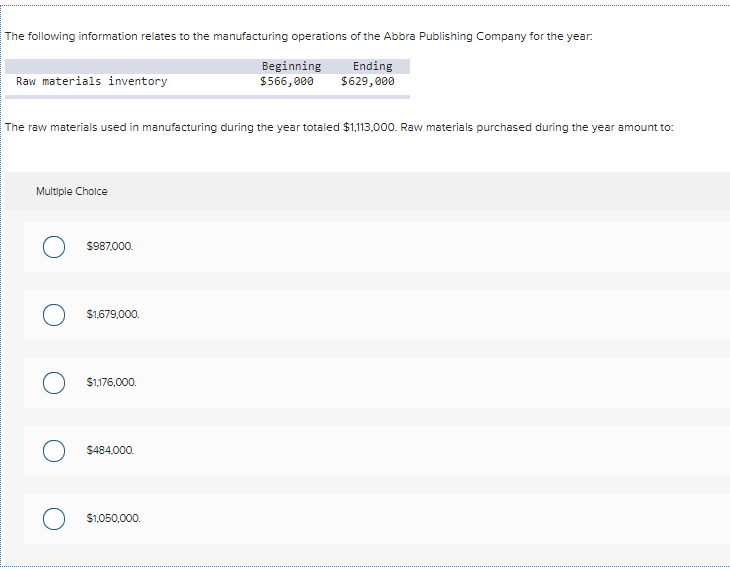Click the $1,176,000. answer text
This screenshot has height=570, width=730.
pos(112,382)
